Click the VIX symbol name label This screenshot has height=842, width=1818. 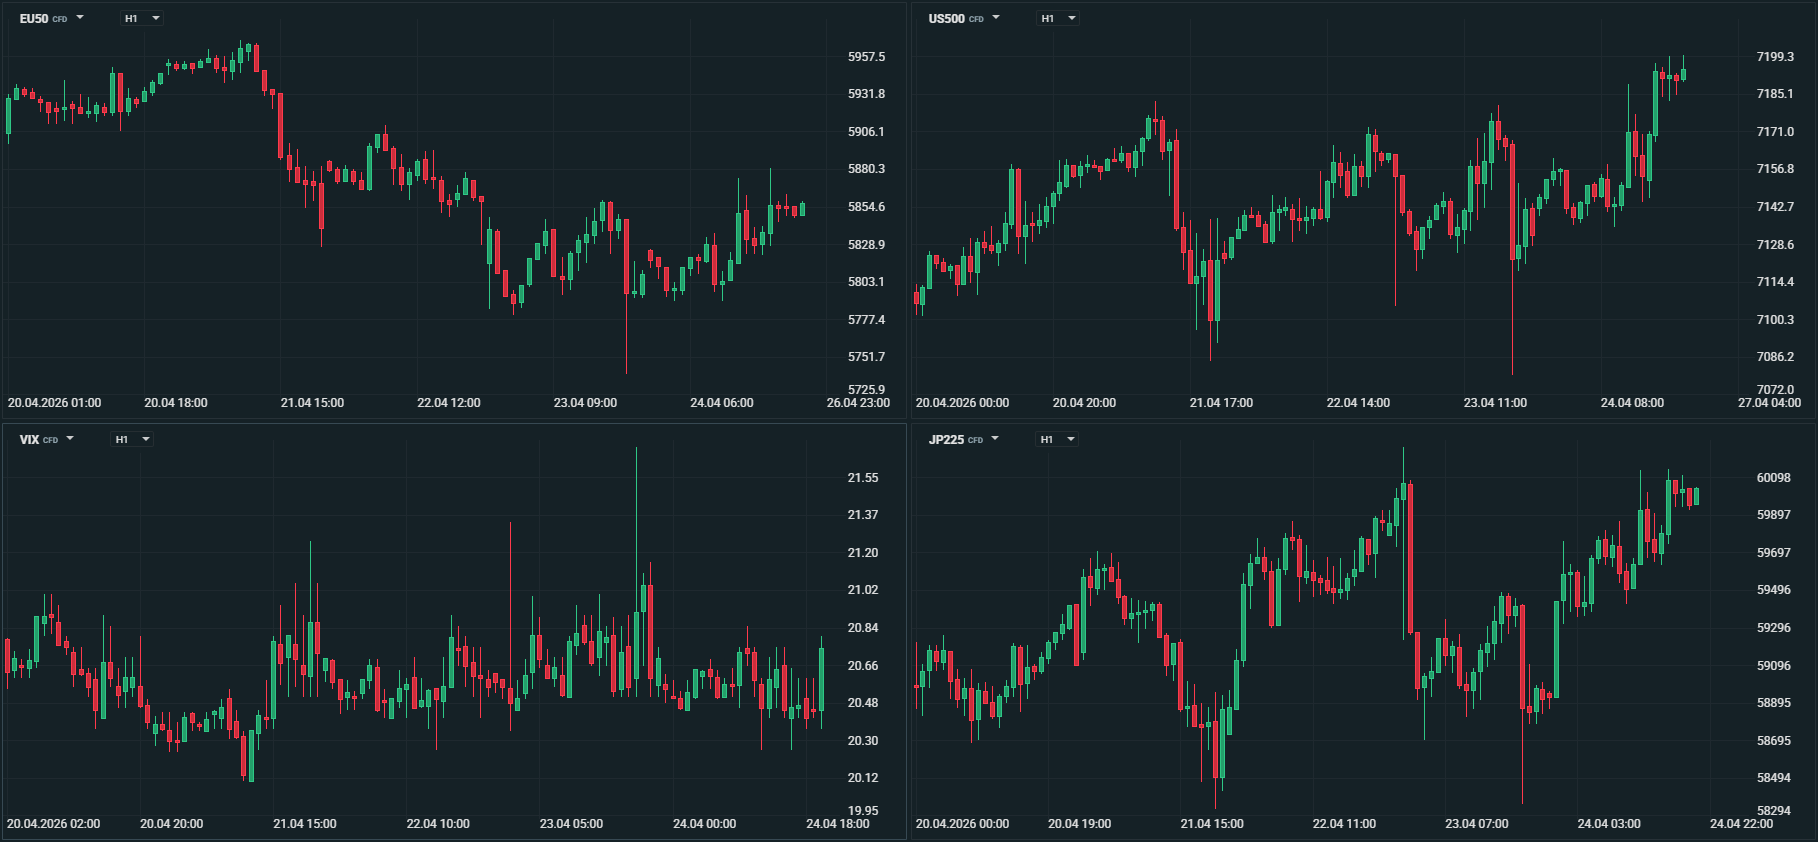click(x=29, y=440)
